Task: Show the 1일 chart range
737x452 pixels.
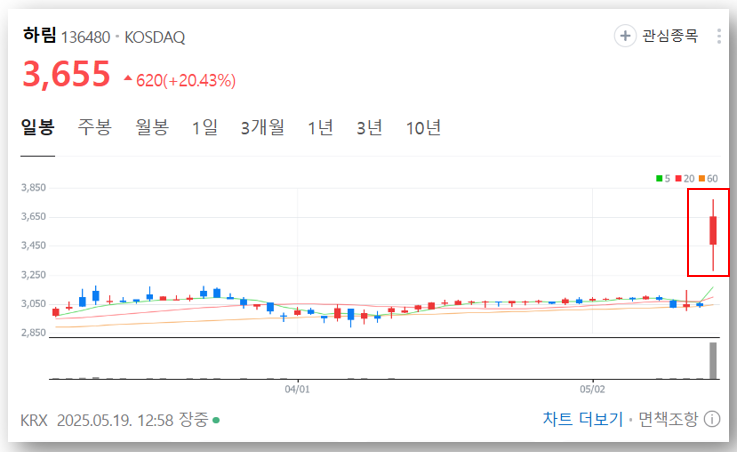Action: [205, 127]
